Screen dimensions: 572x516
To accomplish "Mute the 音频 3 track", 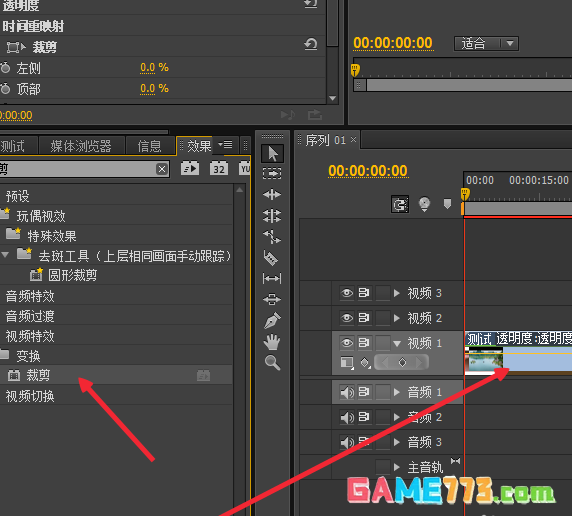I will click(347, 442).
